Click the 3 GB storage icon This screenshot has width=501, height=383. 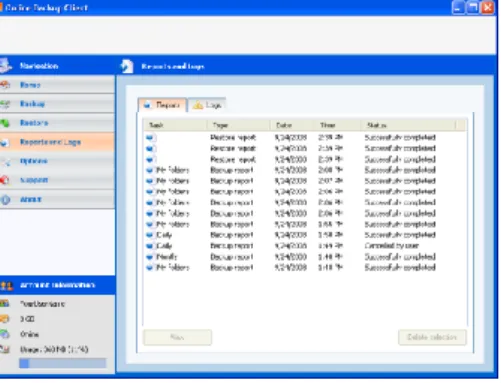coord(4,319)
